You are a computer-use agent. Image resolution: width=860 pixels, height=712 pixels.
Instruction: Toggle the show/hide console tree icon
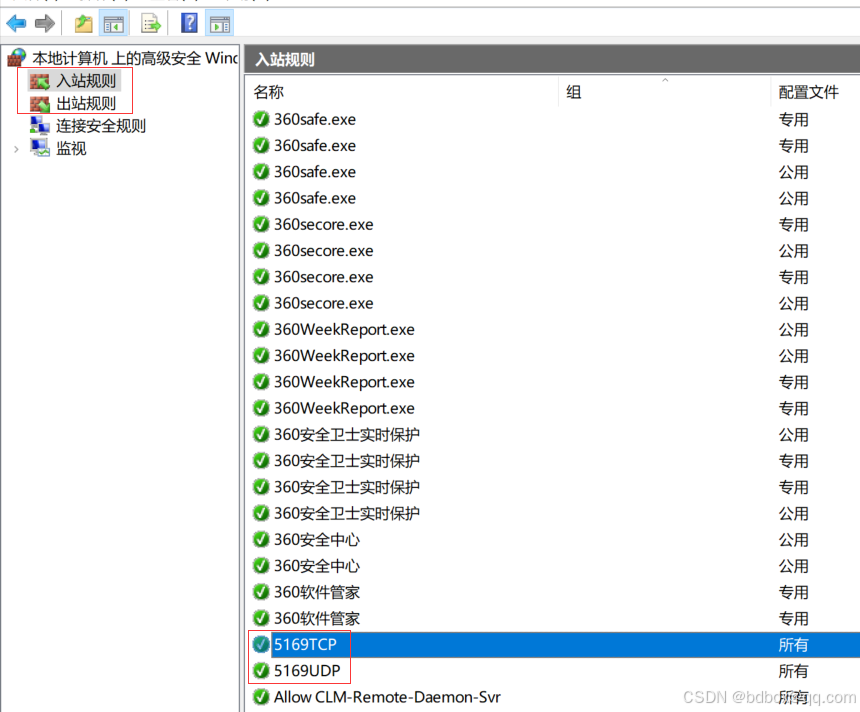click(x=114, y=24)
